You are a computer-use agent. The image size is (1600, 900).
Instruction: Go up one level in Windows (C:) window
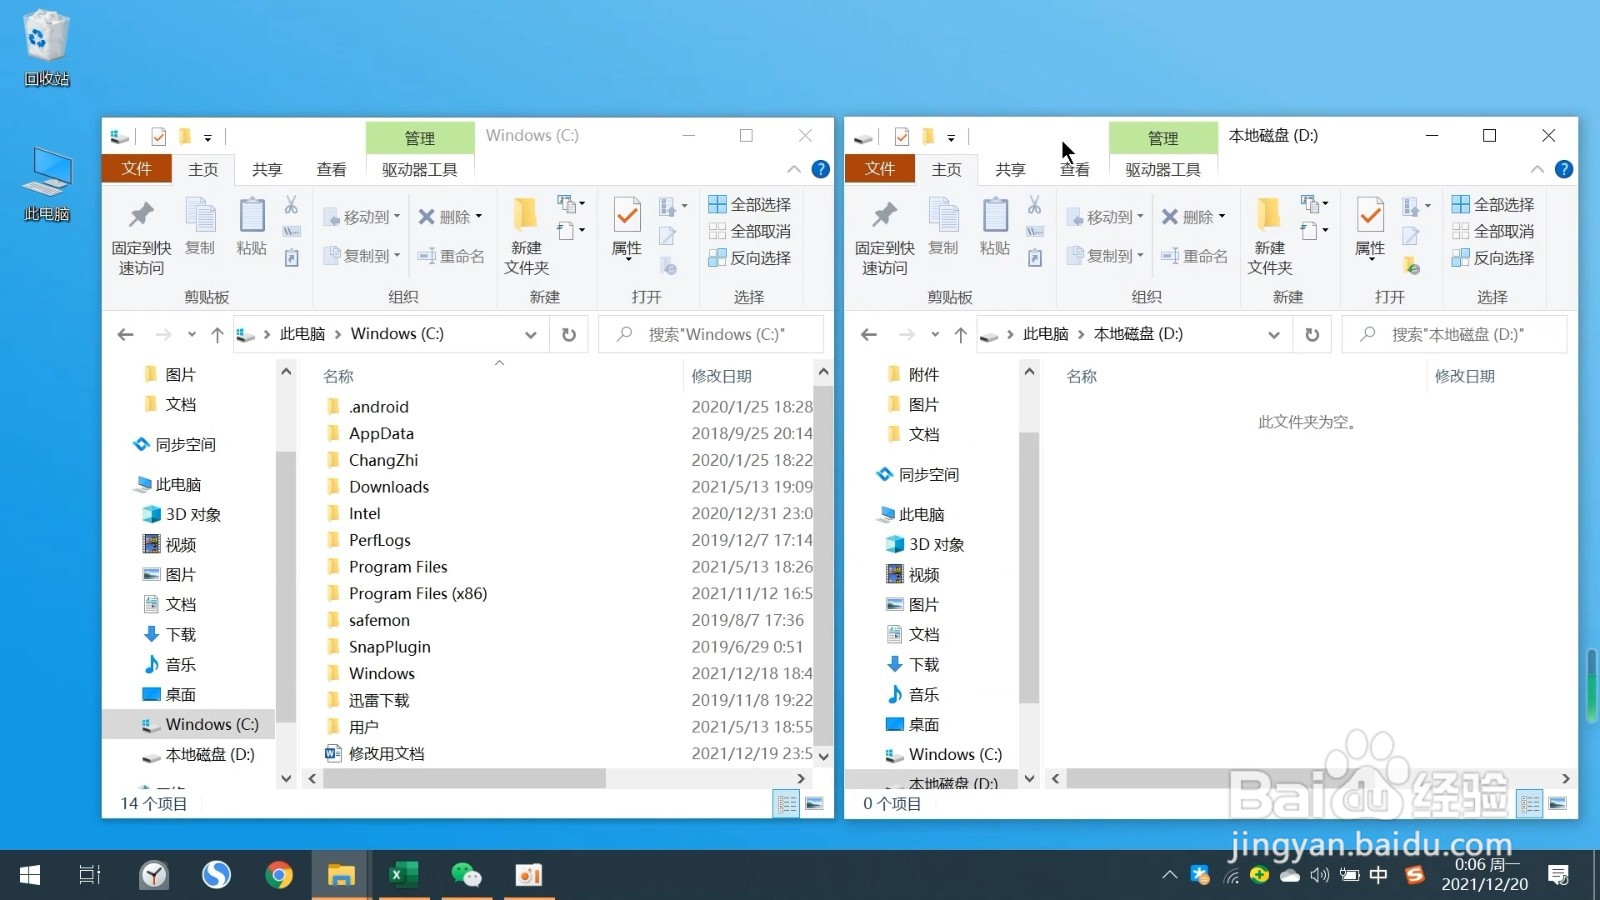(217, 334)
